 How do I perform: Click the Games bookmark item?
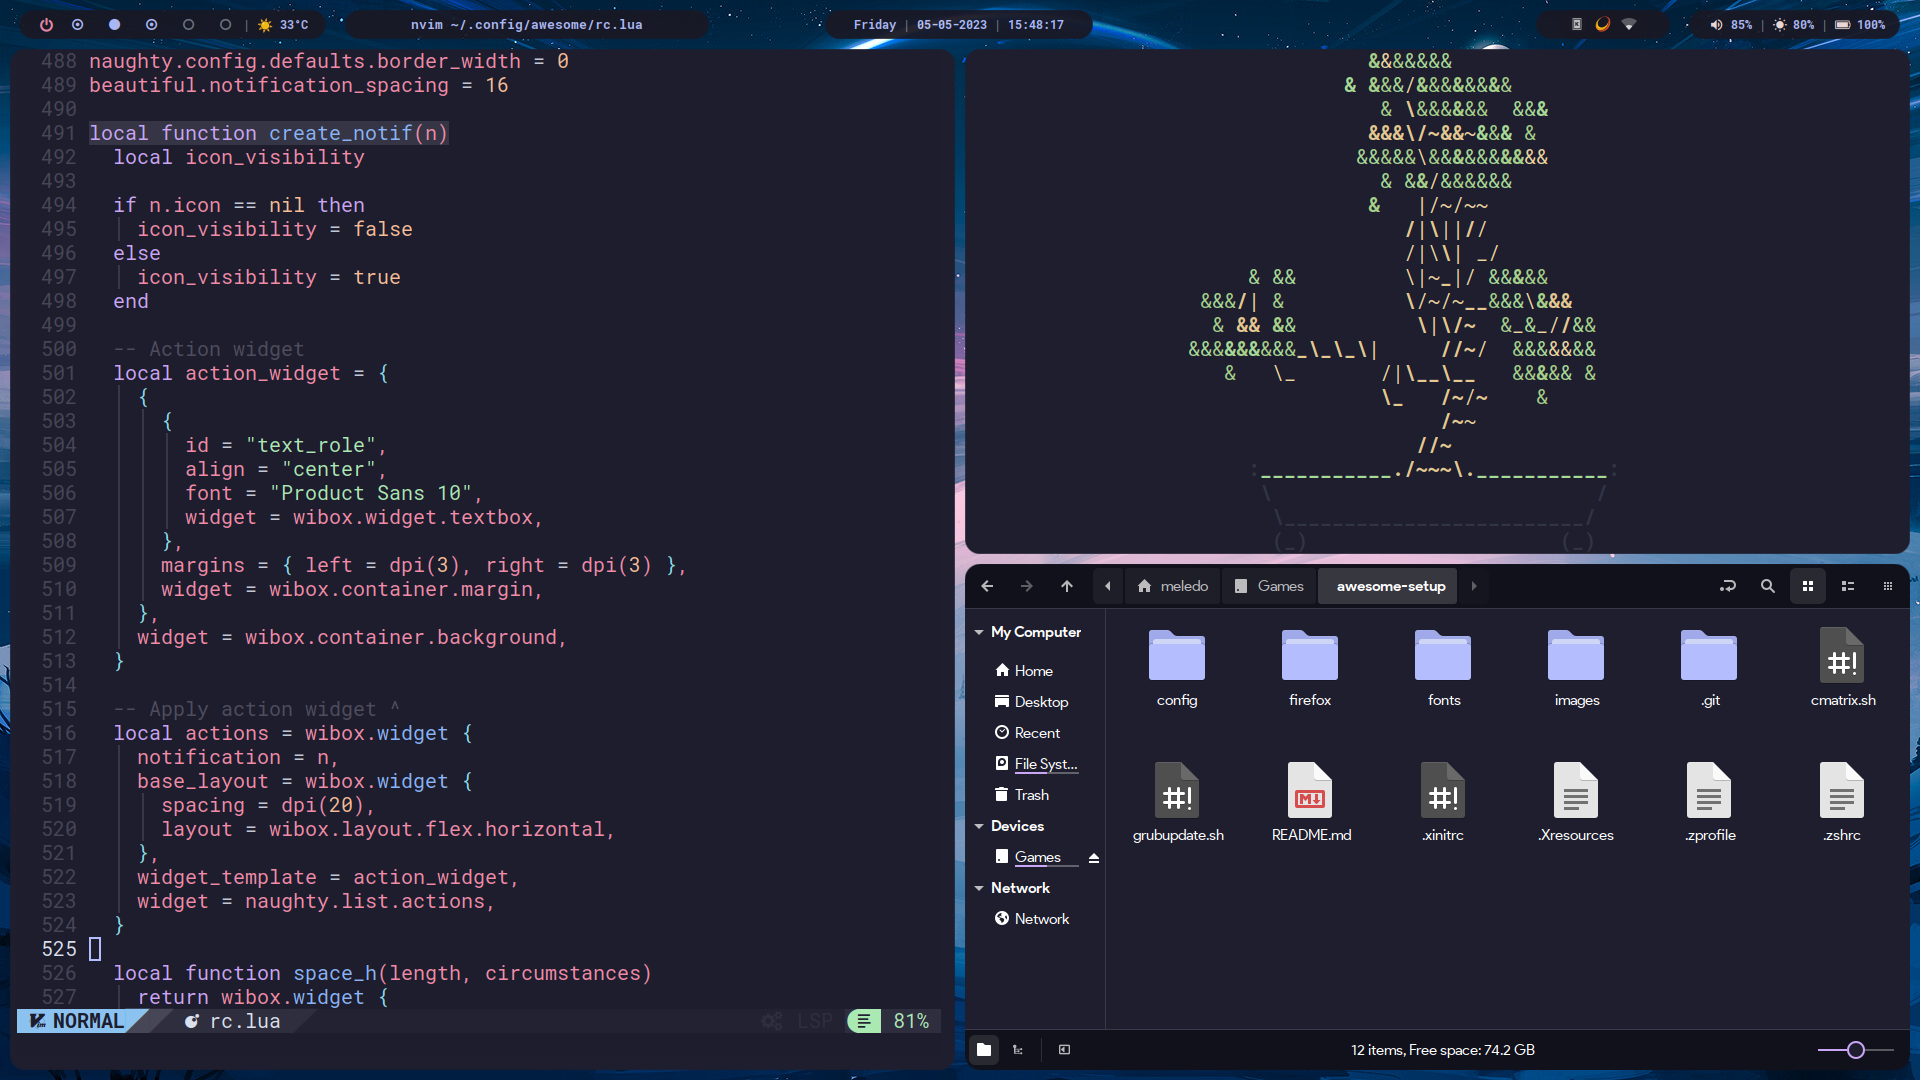[1039, 855]
